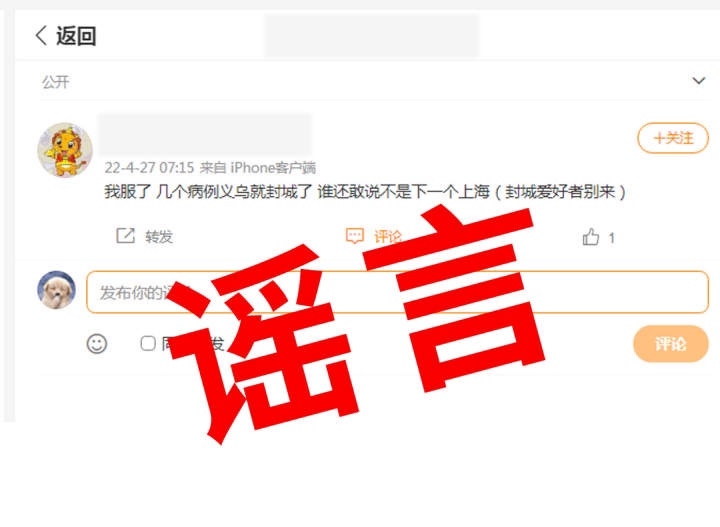Select the 评论 tab under the post
The image size is (720, 527).
(x=387, y=237)
